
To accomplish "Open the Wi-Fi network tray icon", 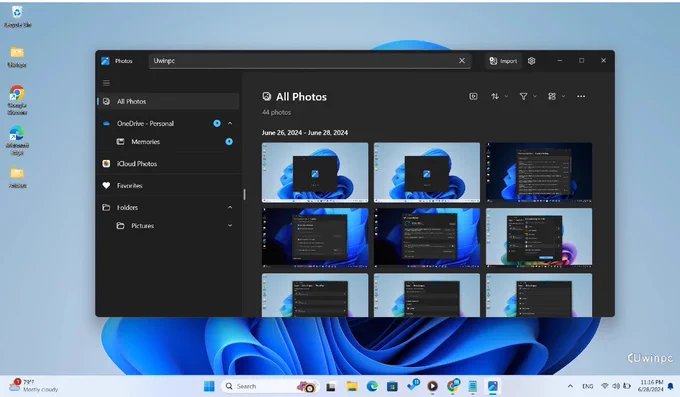I will tap(605, 386).
